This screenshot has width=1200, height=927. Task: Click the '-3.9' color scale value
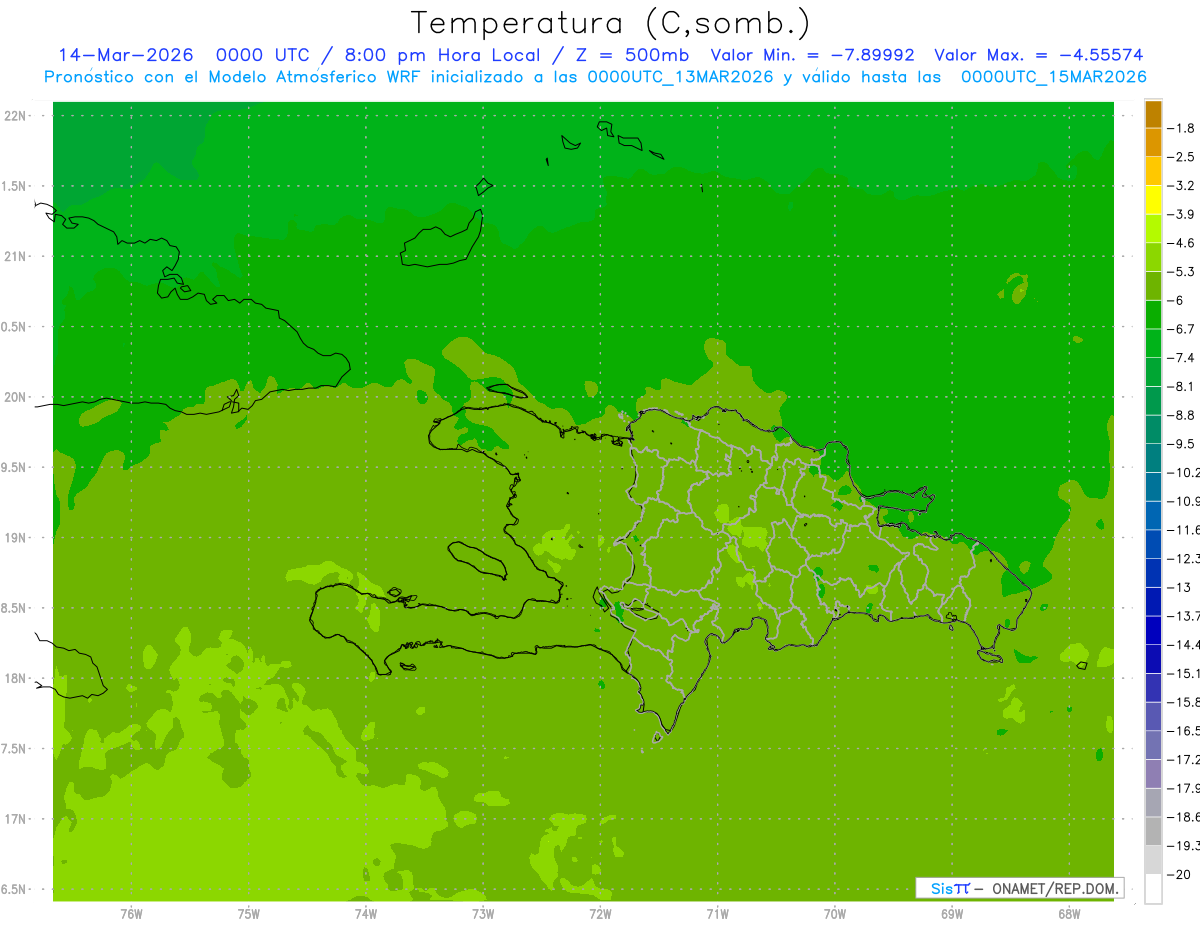click(x=1181, y=214)
